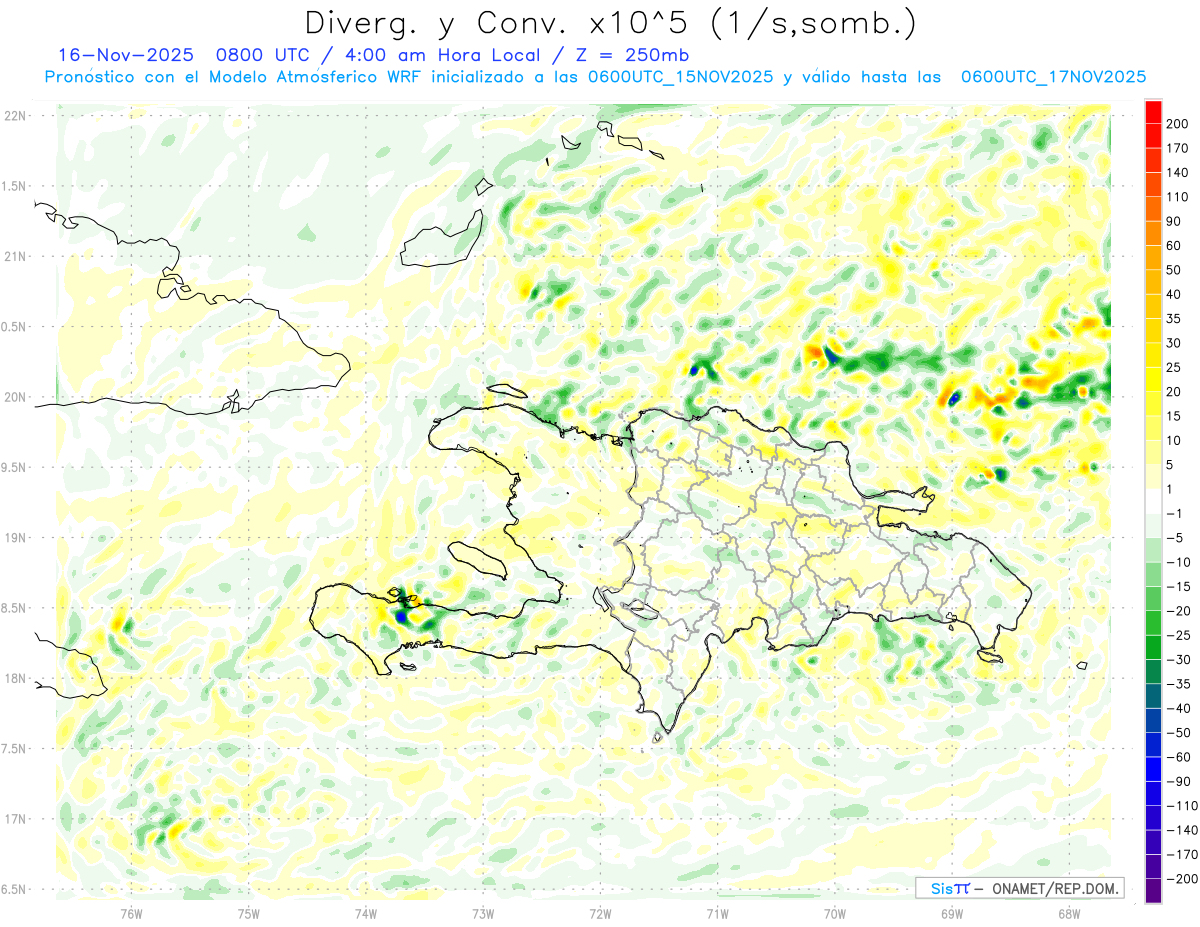Click the valid-until time '0600UTC_17NOV2025'
Image resolution: width=1200 pixels, height=927 pixels.
pyautogui.click(x=1053, y=77)
